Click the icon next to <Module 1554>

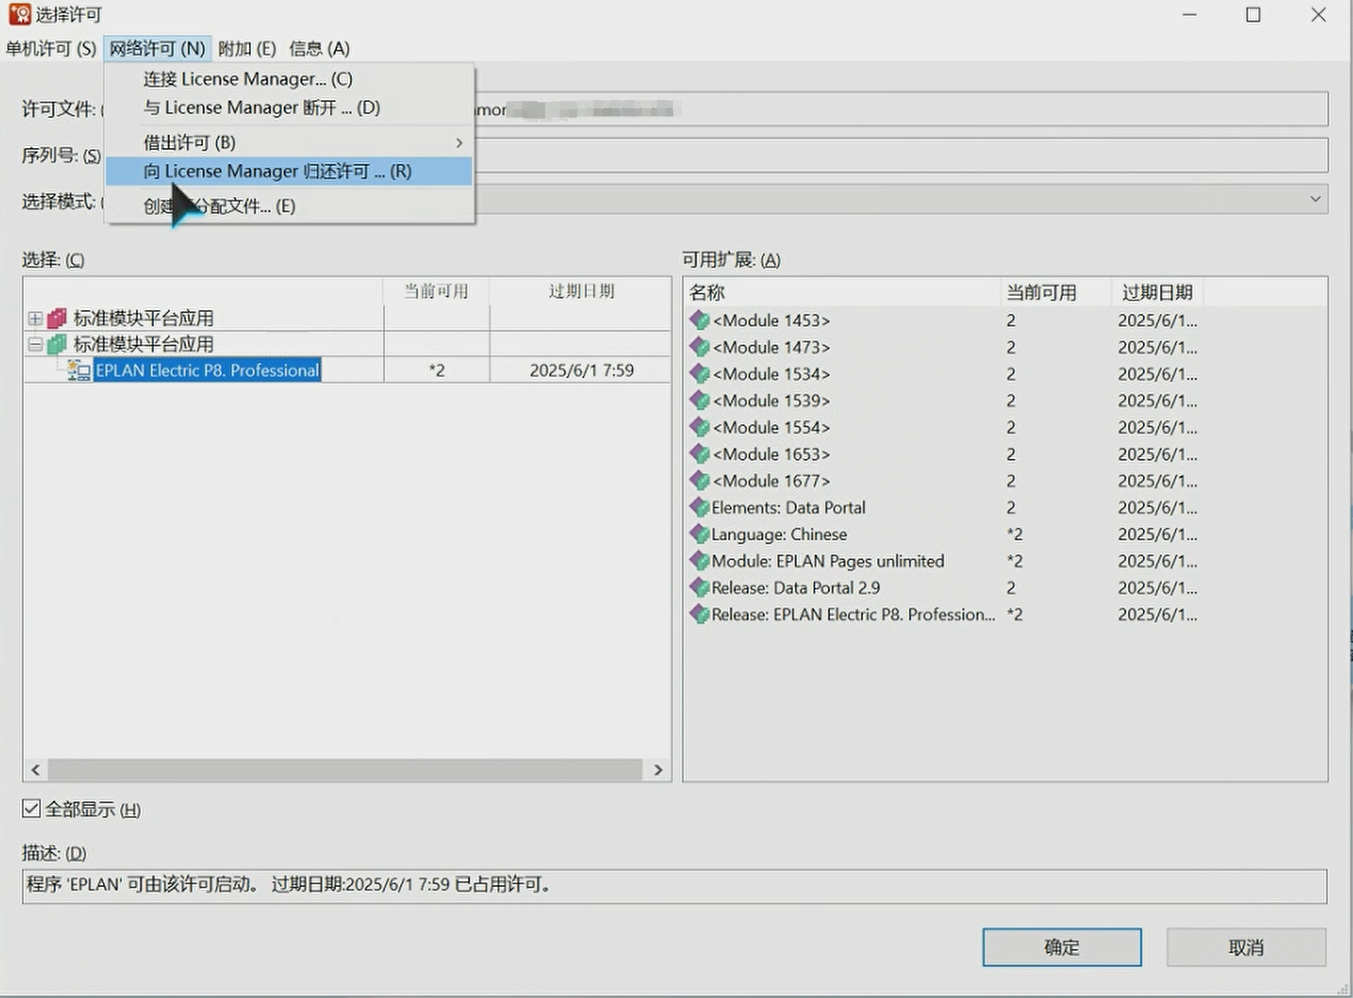click(700, 427)
